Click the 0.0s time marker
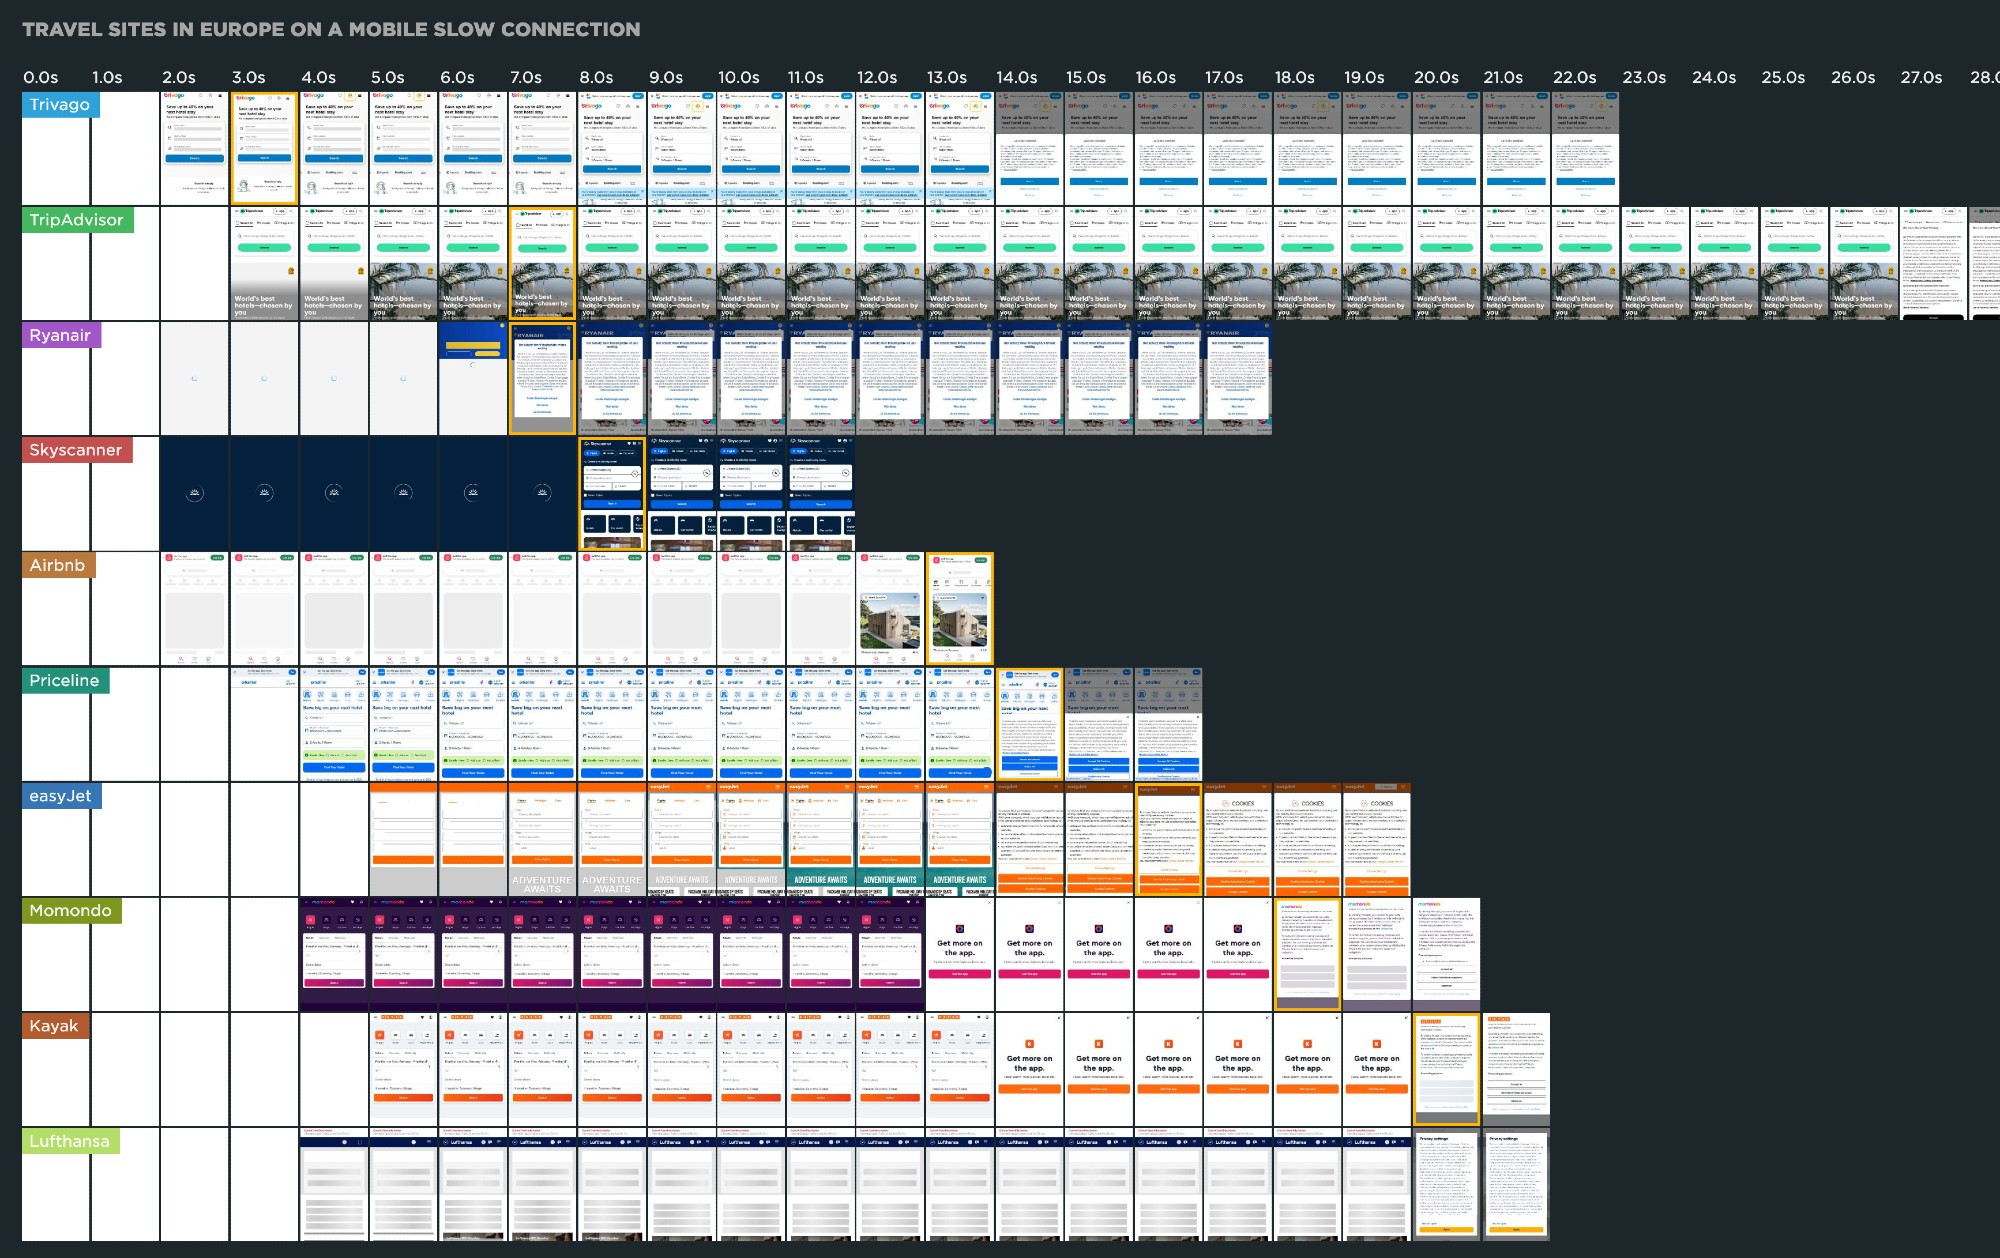This screenshot has width=2000, height=1258. [x=41, y=77]
